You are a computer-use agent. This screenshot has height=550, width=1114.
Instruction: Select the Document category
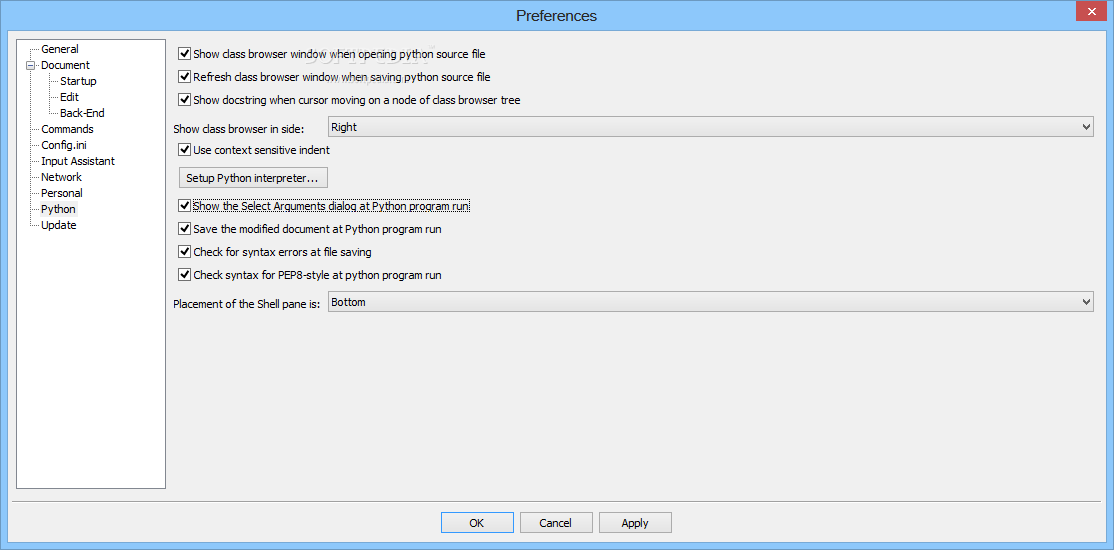click(65, 65)
